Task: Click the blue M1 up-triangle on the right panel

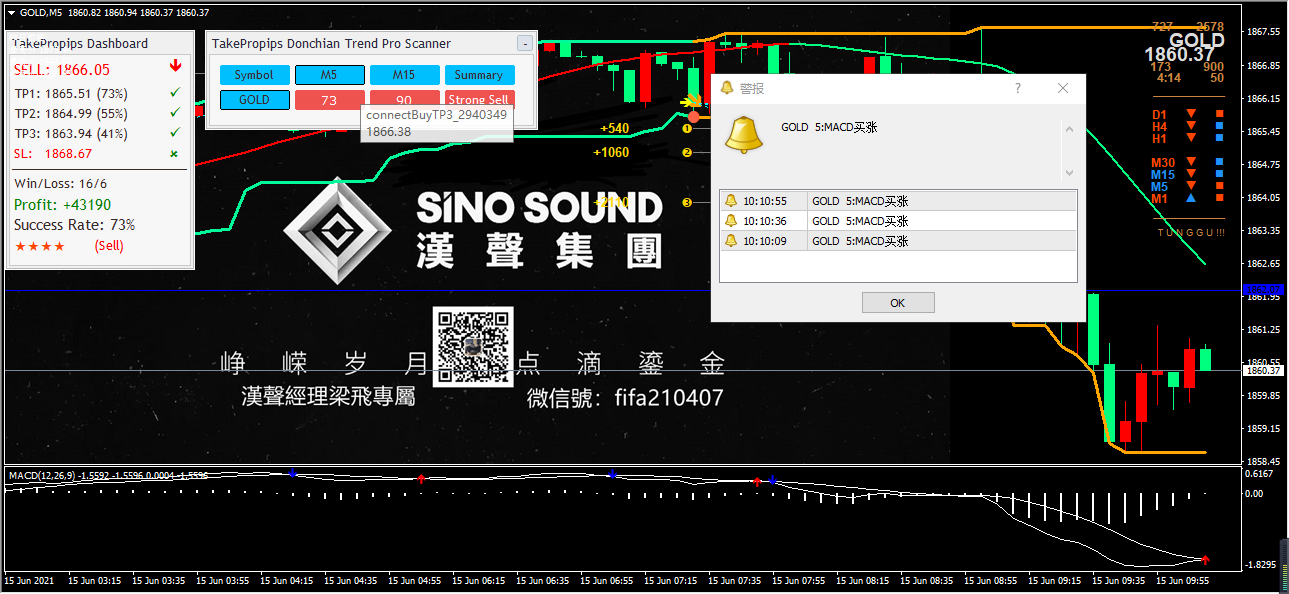Action: [1192, 198]
